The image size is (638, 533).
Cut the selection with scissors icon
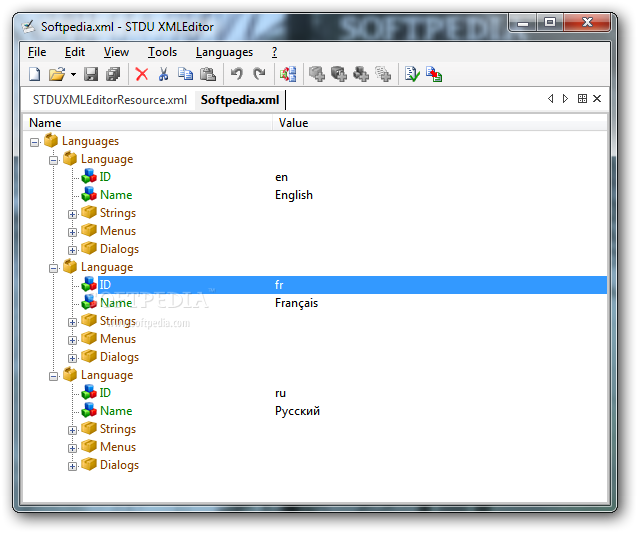[x=164, y=74]
